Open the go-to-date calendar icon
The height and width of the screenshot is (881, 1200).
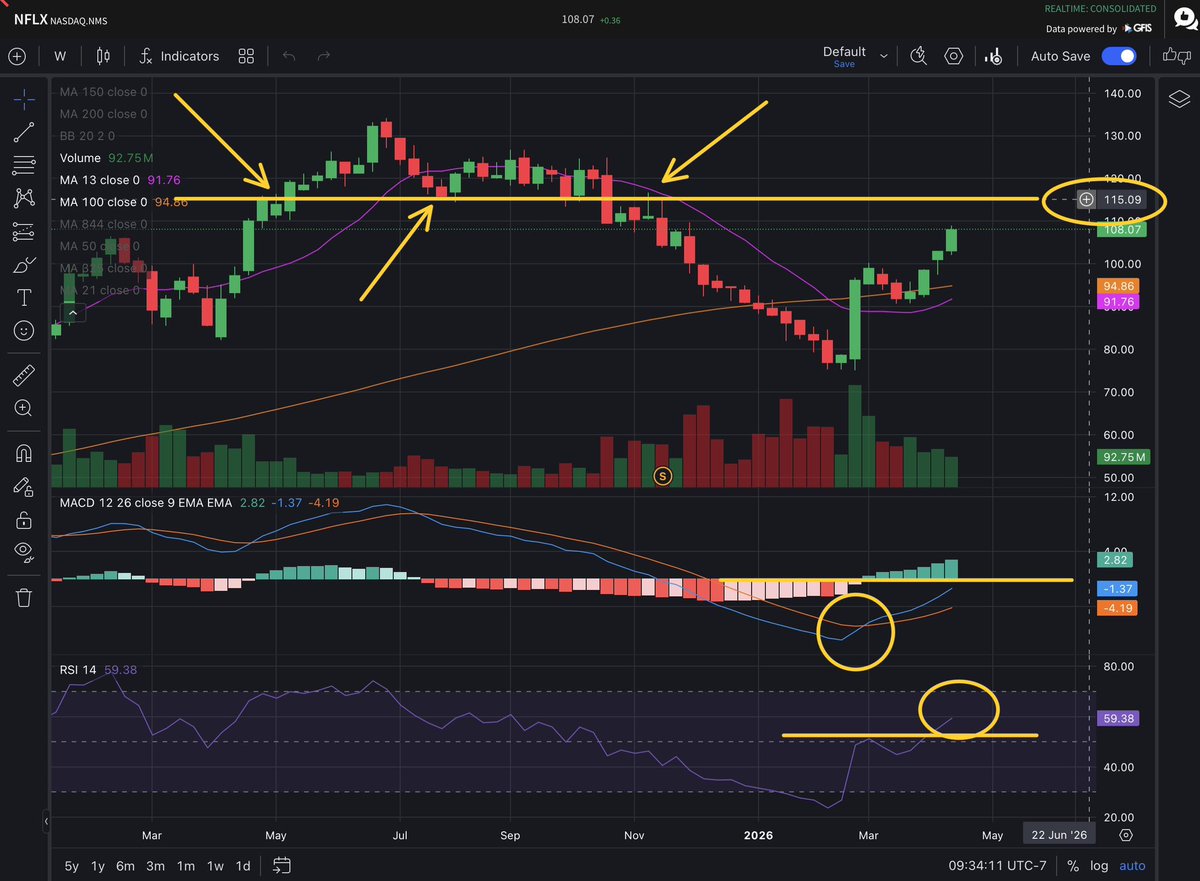tap(281, 865)
